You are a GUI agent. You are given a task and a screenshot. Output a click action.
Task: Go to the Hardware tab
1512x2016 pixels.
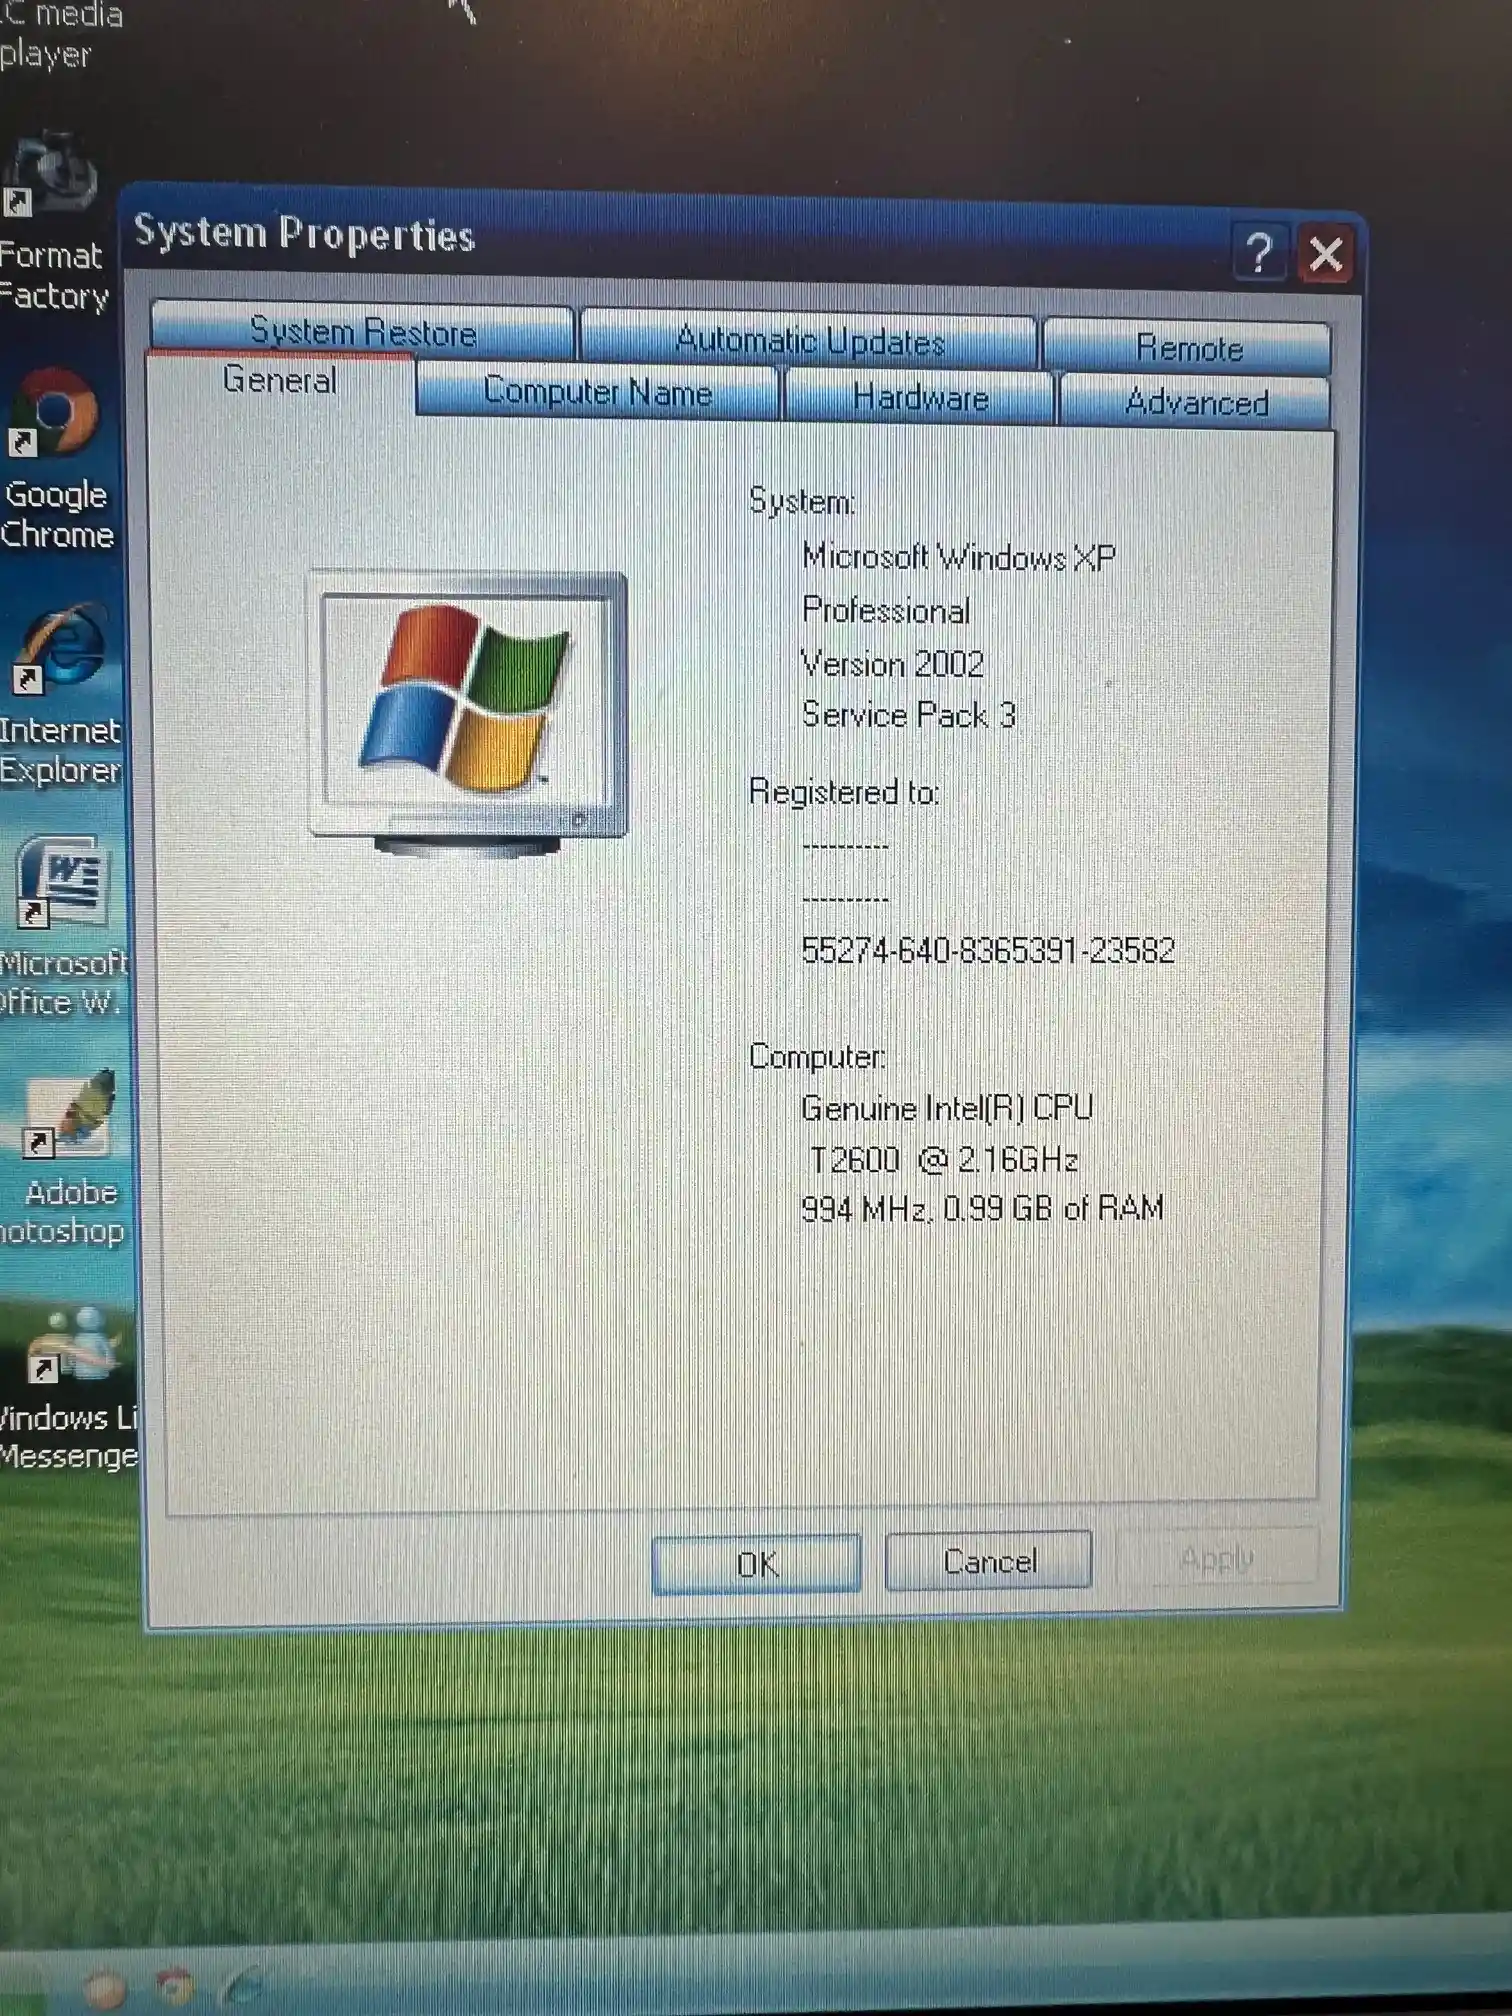click(x=920, y=398)
